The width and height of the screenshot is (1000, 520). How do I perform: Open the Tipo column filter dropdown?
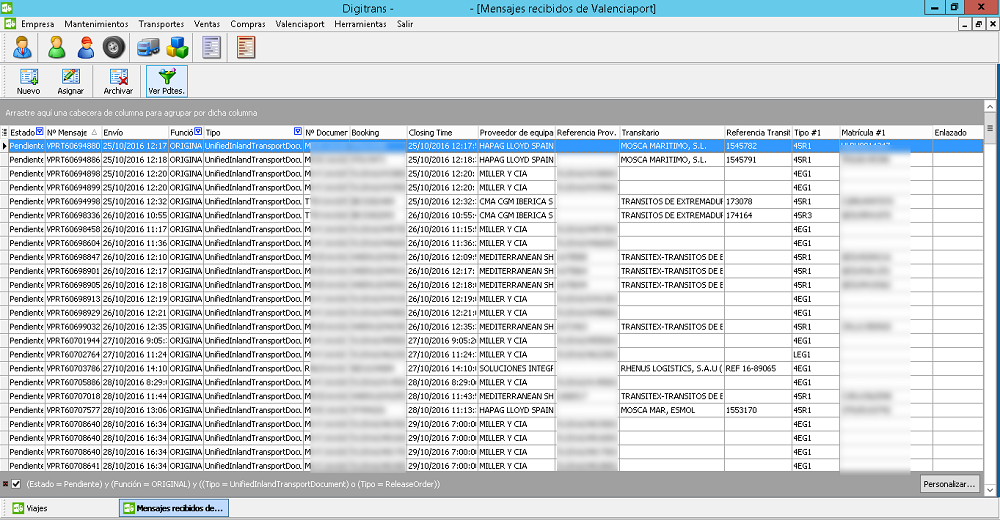coord(297,132)
